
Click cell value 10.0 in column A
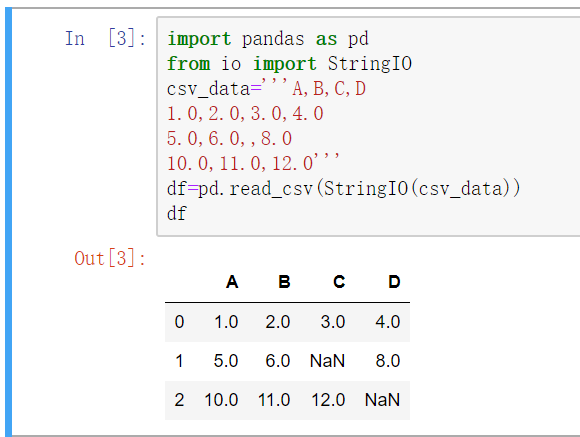[x=221, y=400]
